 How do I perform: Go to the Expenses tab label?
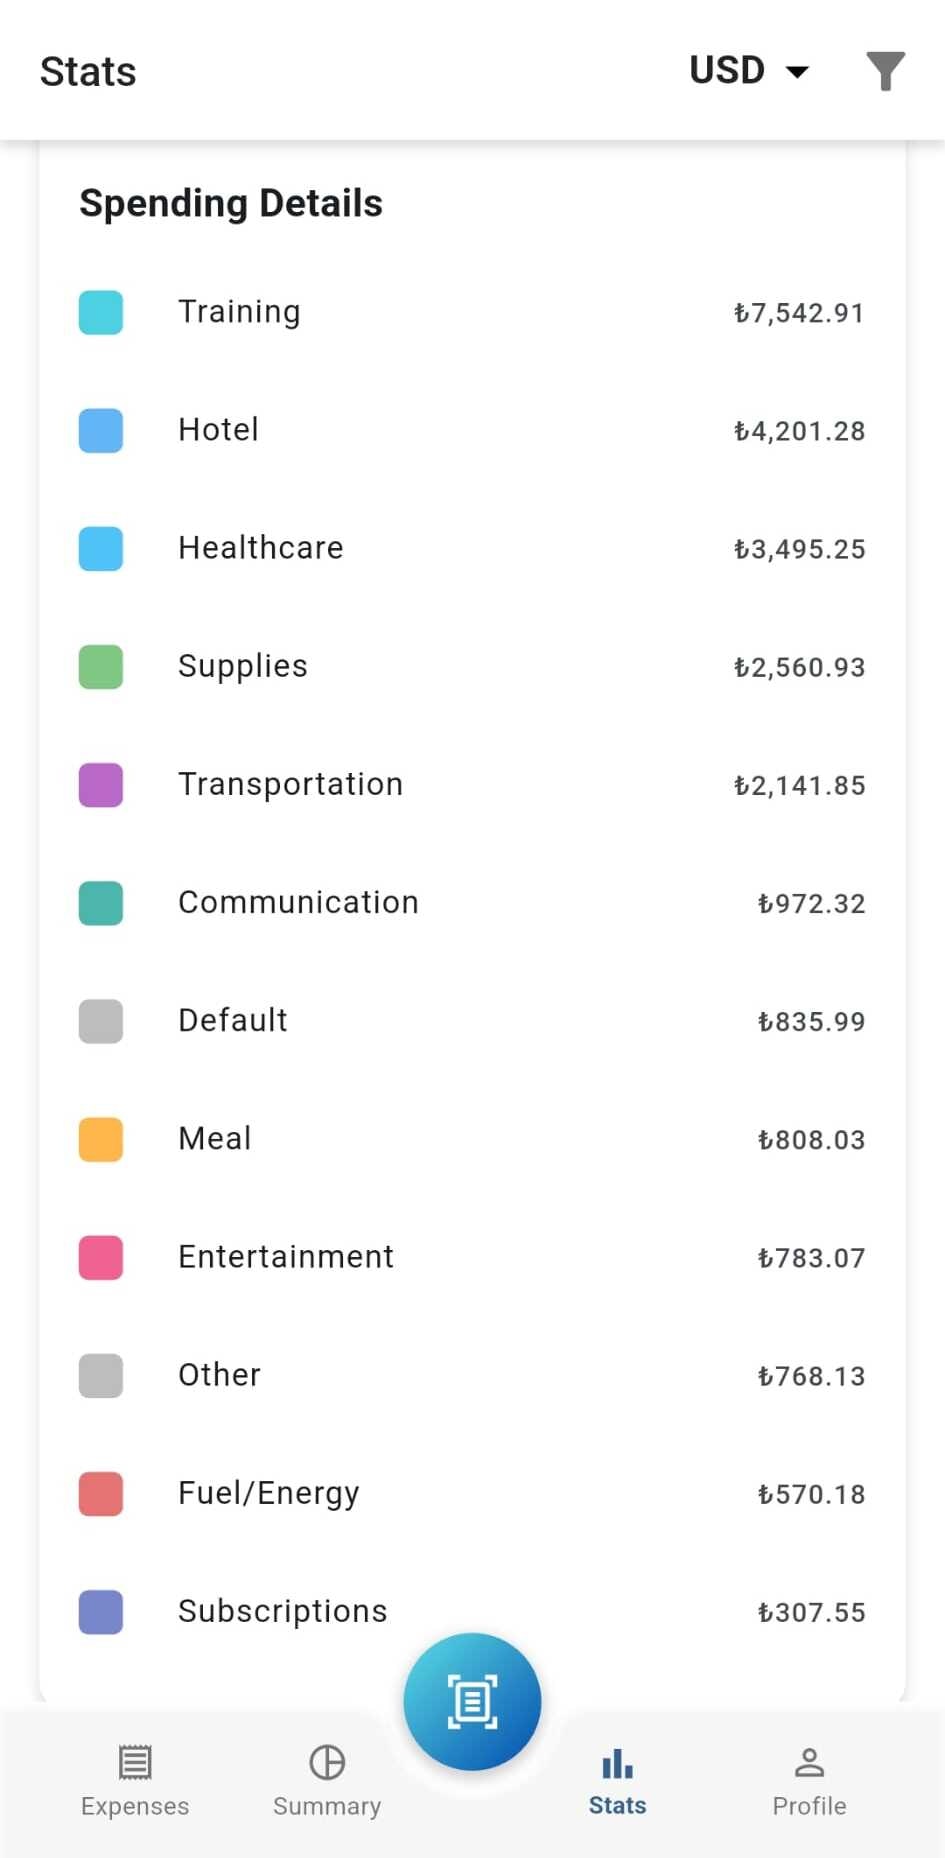(x=135, y=1806)
